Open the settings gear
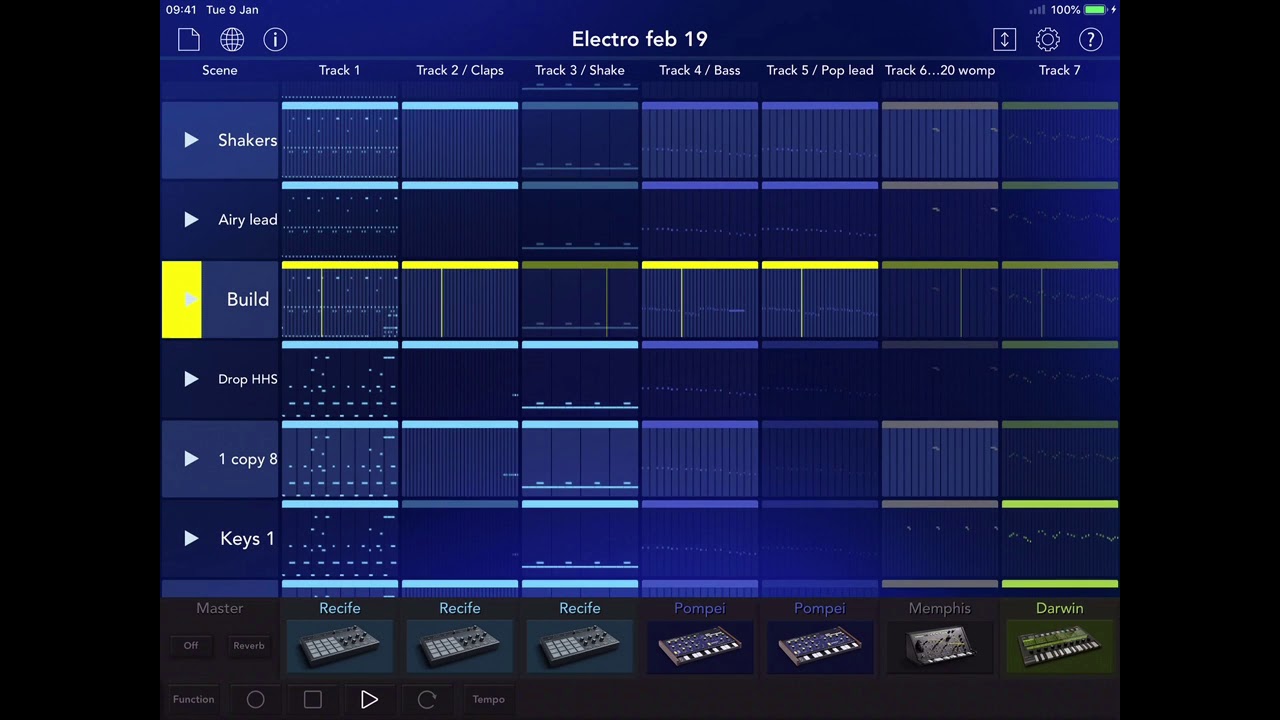 [1047, 39]
